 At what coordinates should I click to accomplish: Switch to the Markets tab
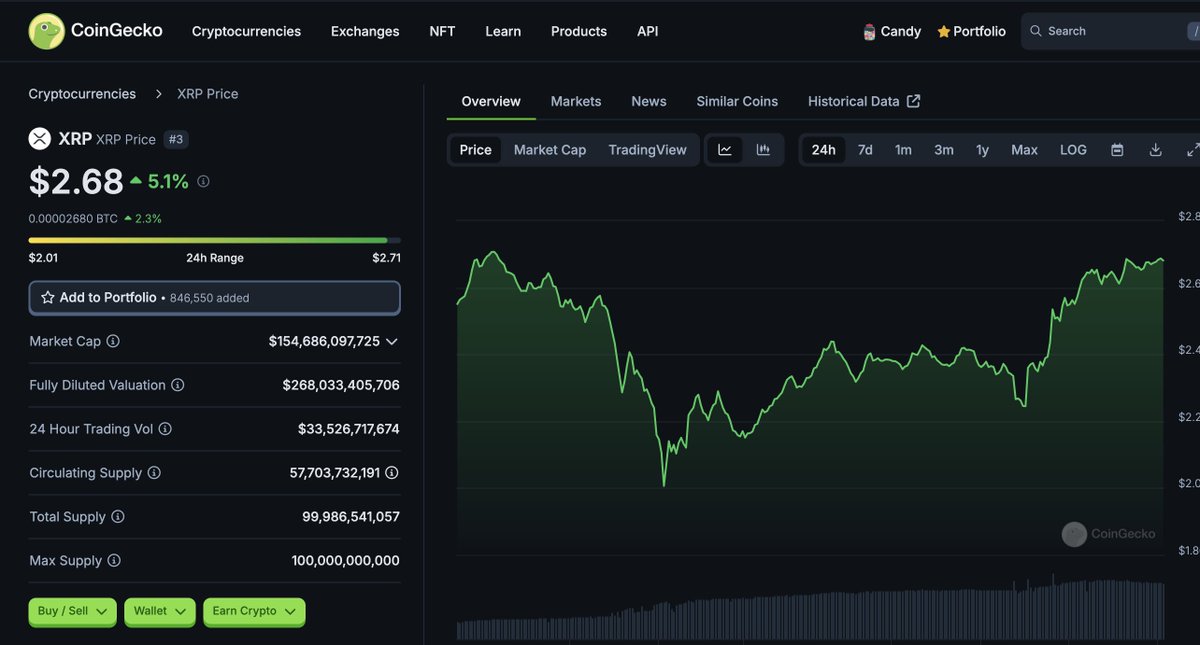click(x=576, y=101)
